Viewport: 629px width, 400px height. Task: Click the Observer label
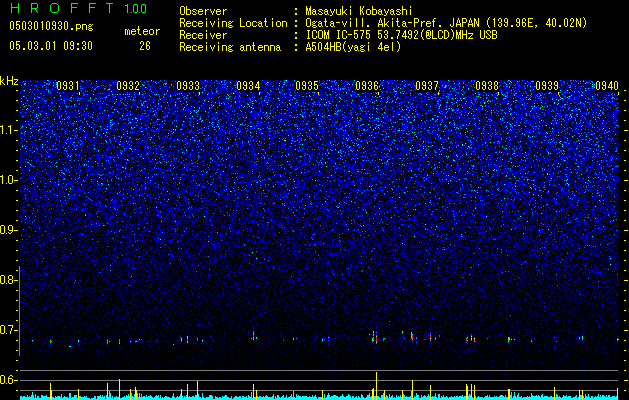point(203,11)
